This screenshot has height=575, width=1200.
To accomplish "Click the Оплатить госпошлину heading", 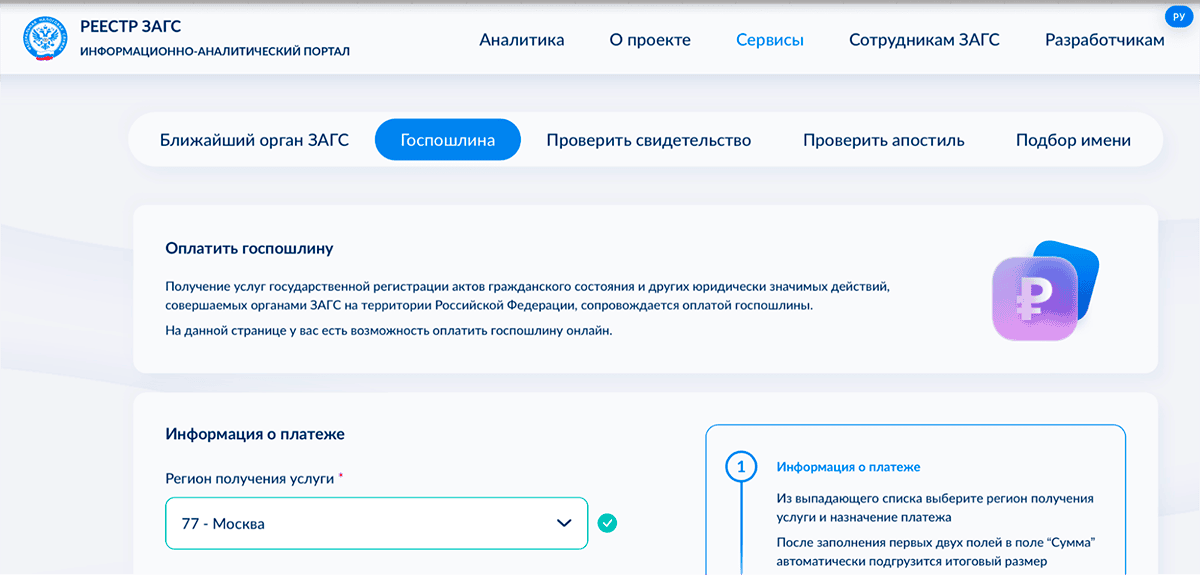I will click(x=249, y=247).
